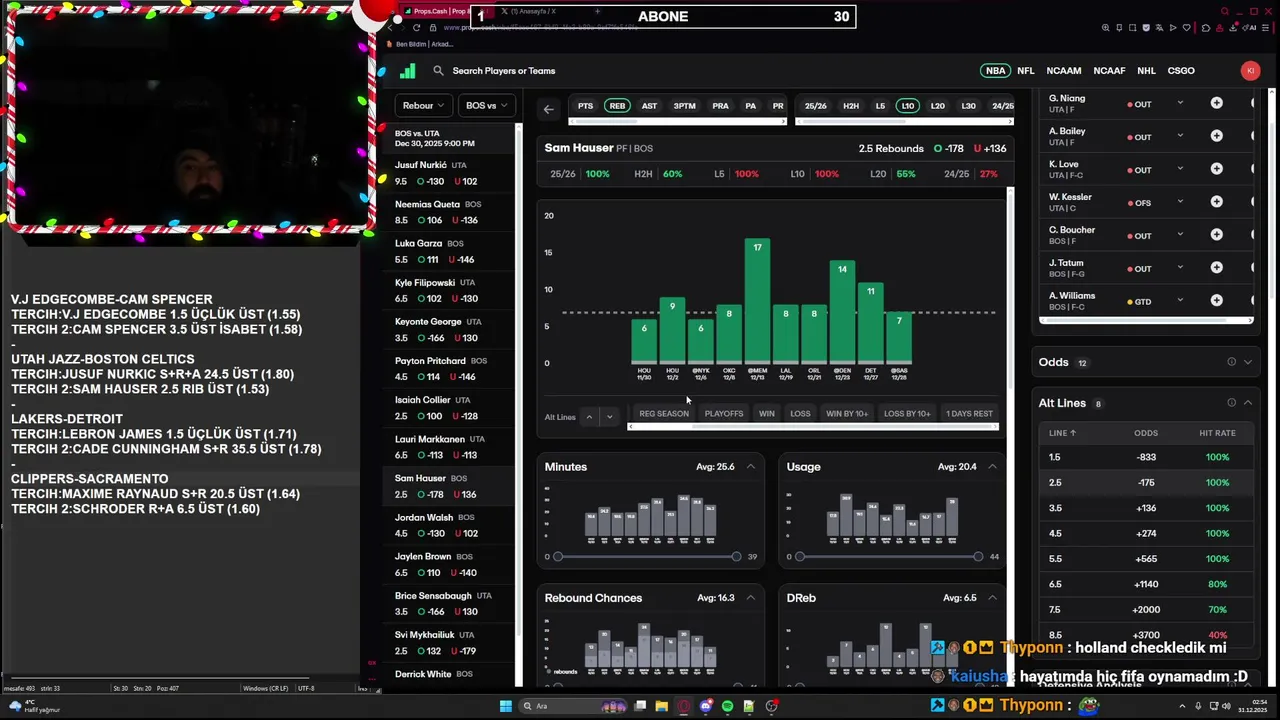This screenshot has height=720, width=1280.
Task: Toggle the LOSS BY 10+ filter
Action: click(907, 413)
